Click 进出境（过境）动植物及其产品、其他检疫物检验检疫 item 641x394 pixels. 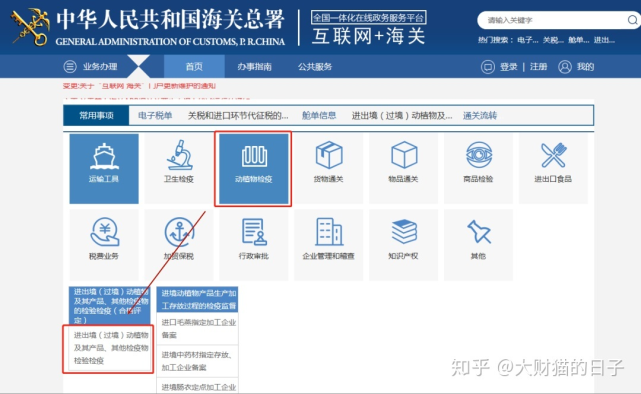coord(110,348)
